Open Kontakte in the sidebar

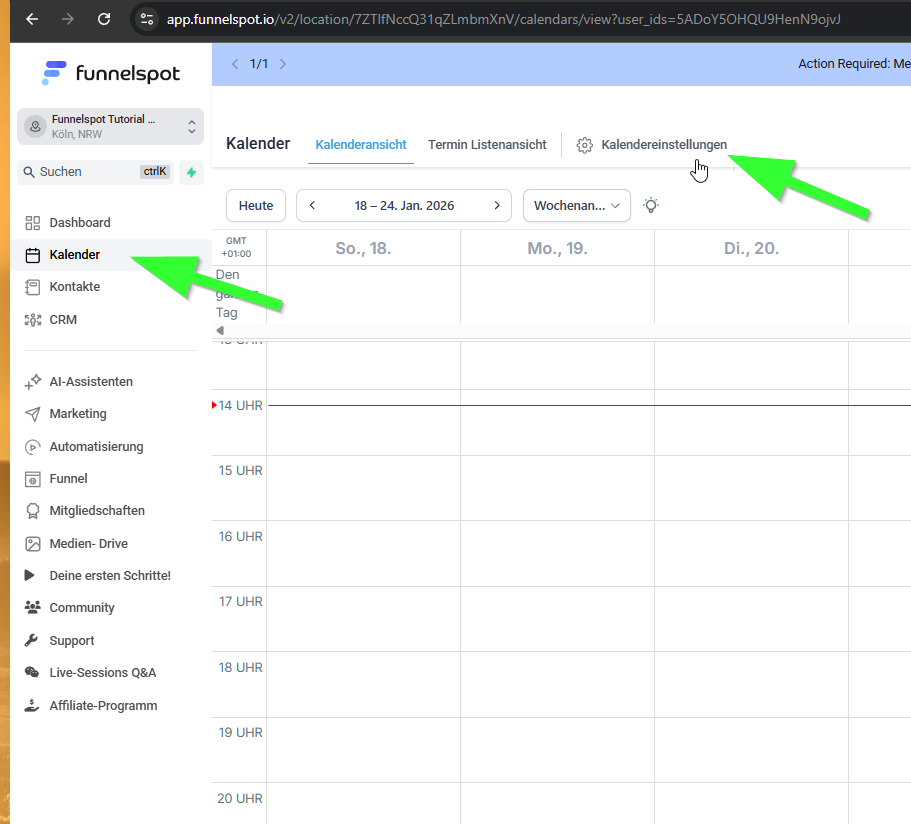click(74, 286)
